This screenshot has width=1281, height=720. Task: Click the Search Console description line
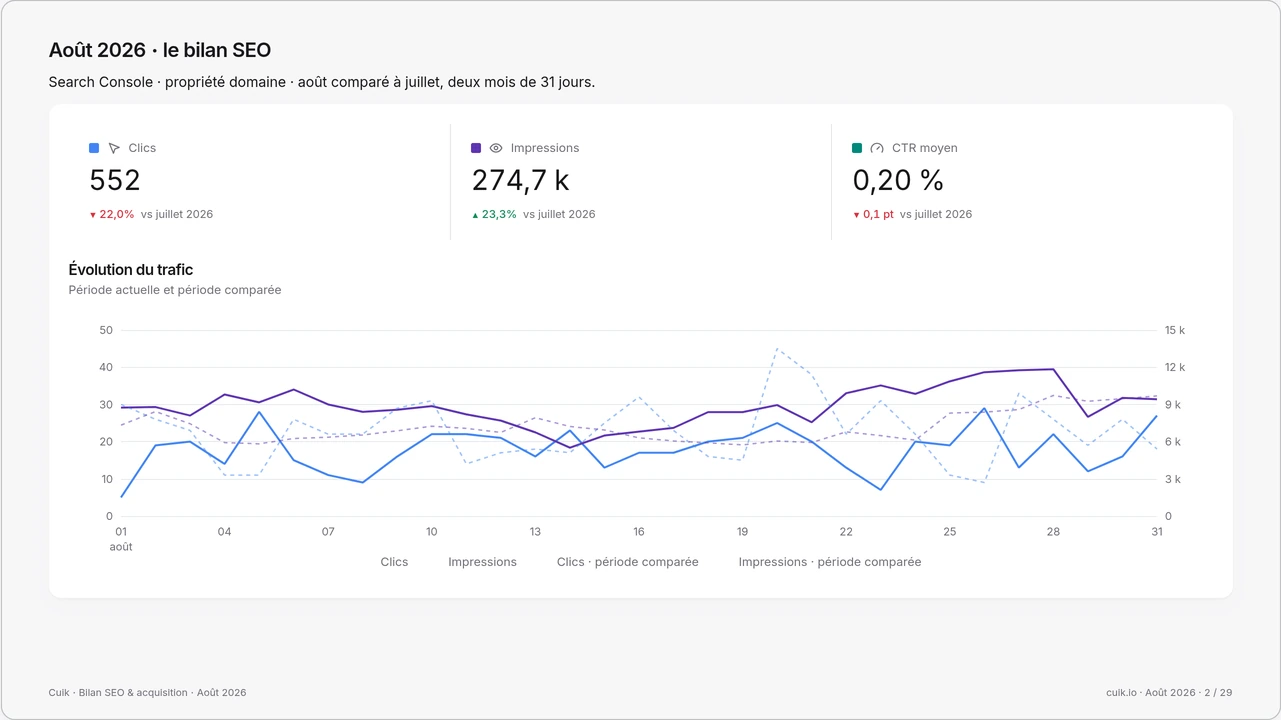click(322, 82)
